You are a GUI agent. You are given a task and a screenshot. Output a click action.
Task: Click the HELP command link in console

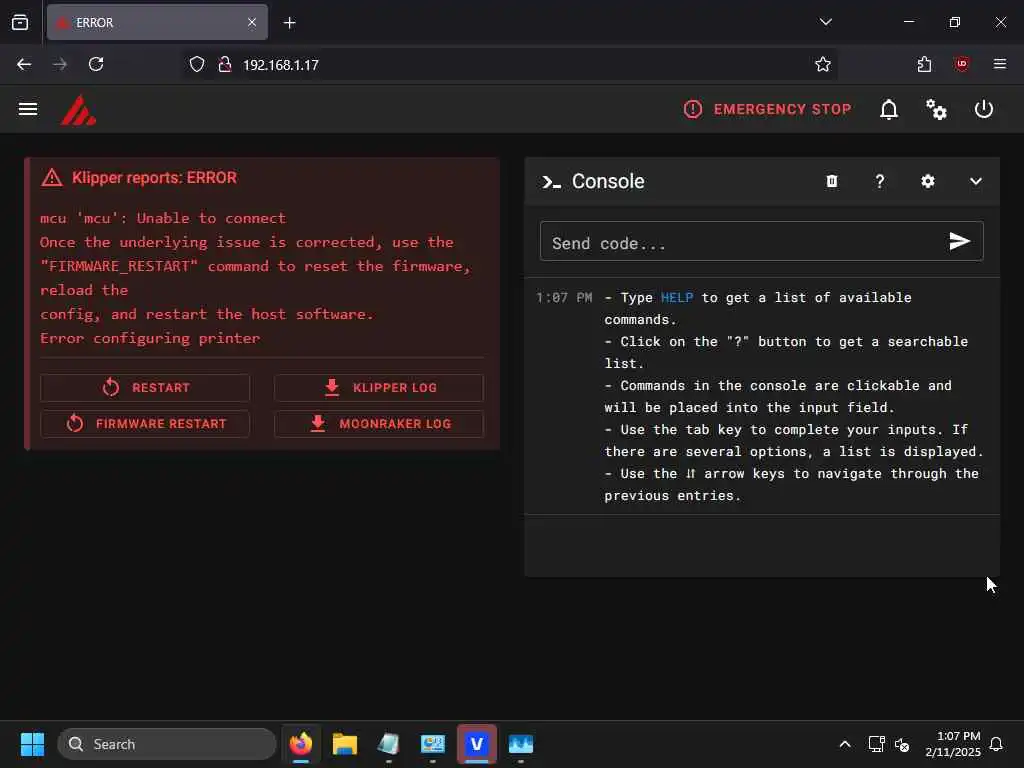(677, 297)
